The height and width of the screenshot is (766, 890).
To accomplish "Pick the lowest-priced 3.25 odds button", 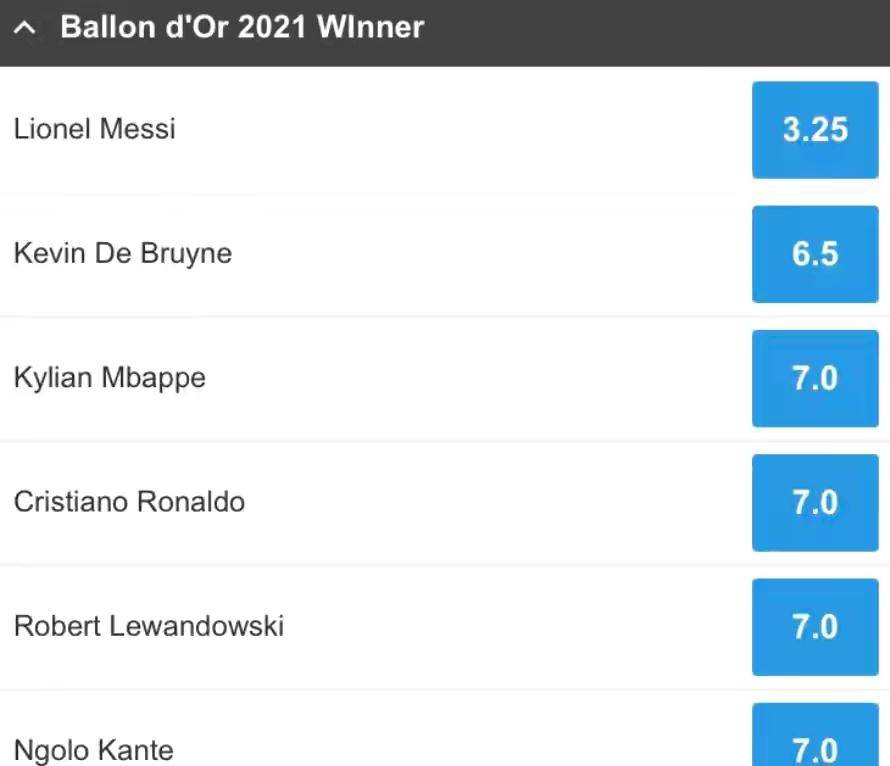I will point(815,130).
